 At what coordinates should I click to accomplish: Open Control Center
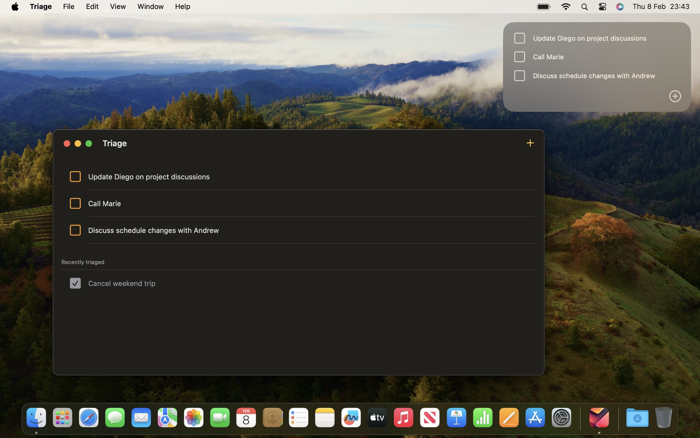pos(602,6)
